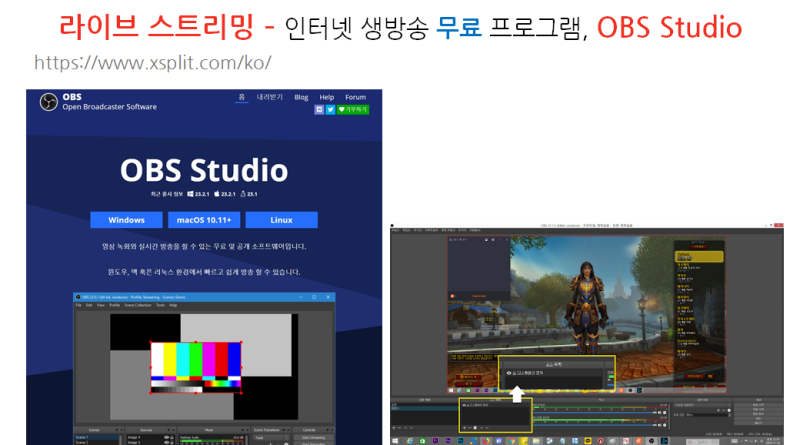Select Scene 1 in the Scenes list

tap(97, 437)
